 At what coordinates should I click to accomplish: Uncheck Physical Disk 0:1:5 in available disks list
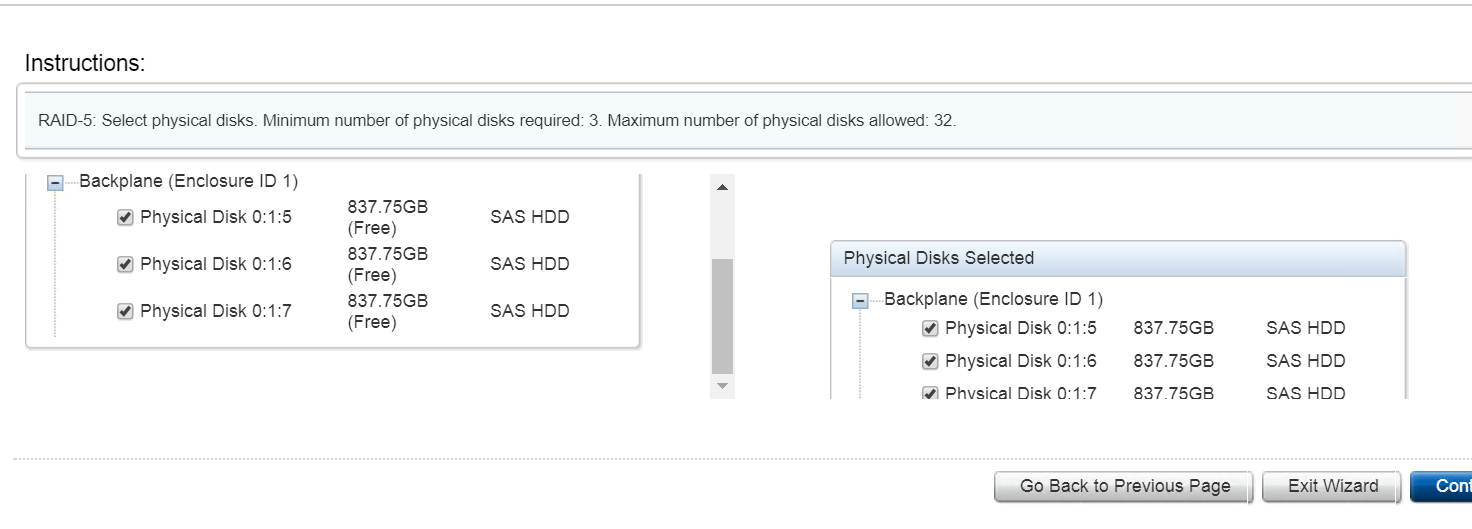pos(125,218)
